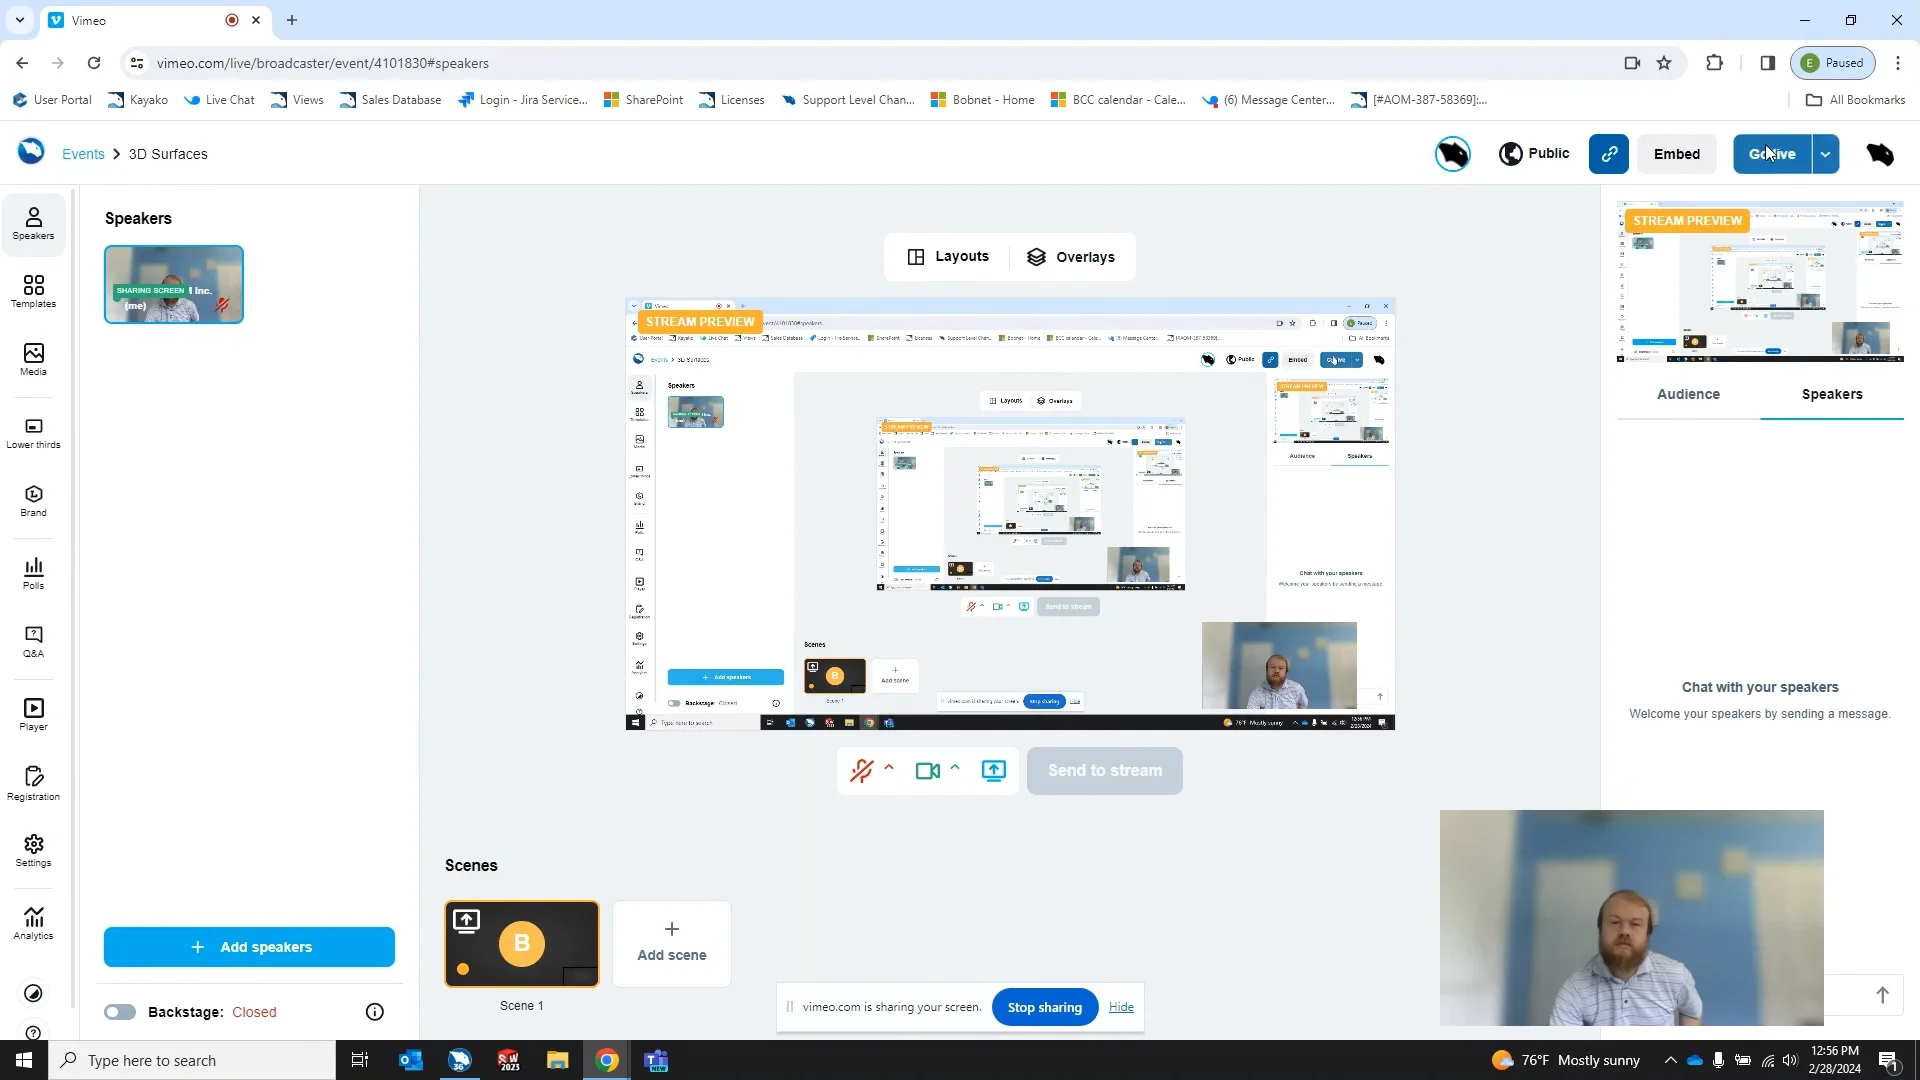The image size is (1920, 1080).
Task: Open the Go live dropdown arrow
Action: pyautogui.click(x=1826, y=154)
